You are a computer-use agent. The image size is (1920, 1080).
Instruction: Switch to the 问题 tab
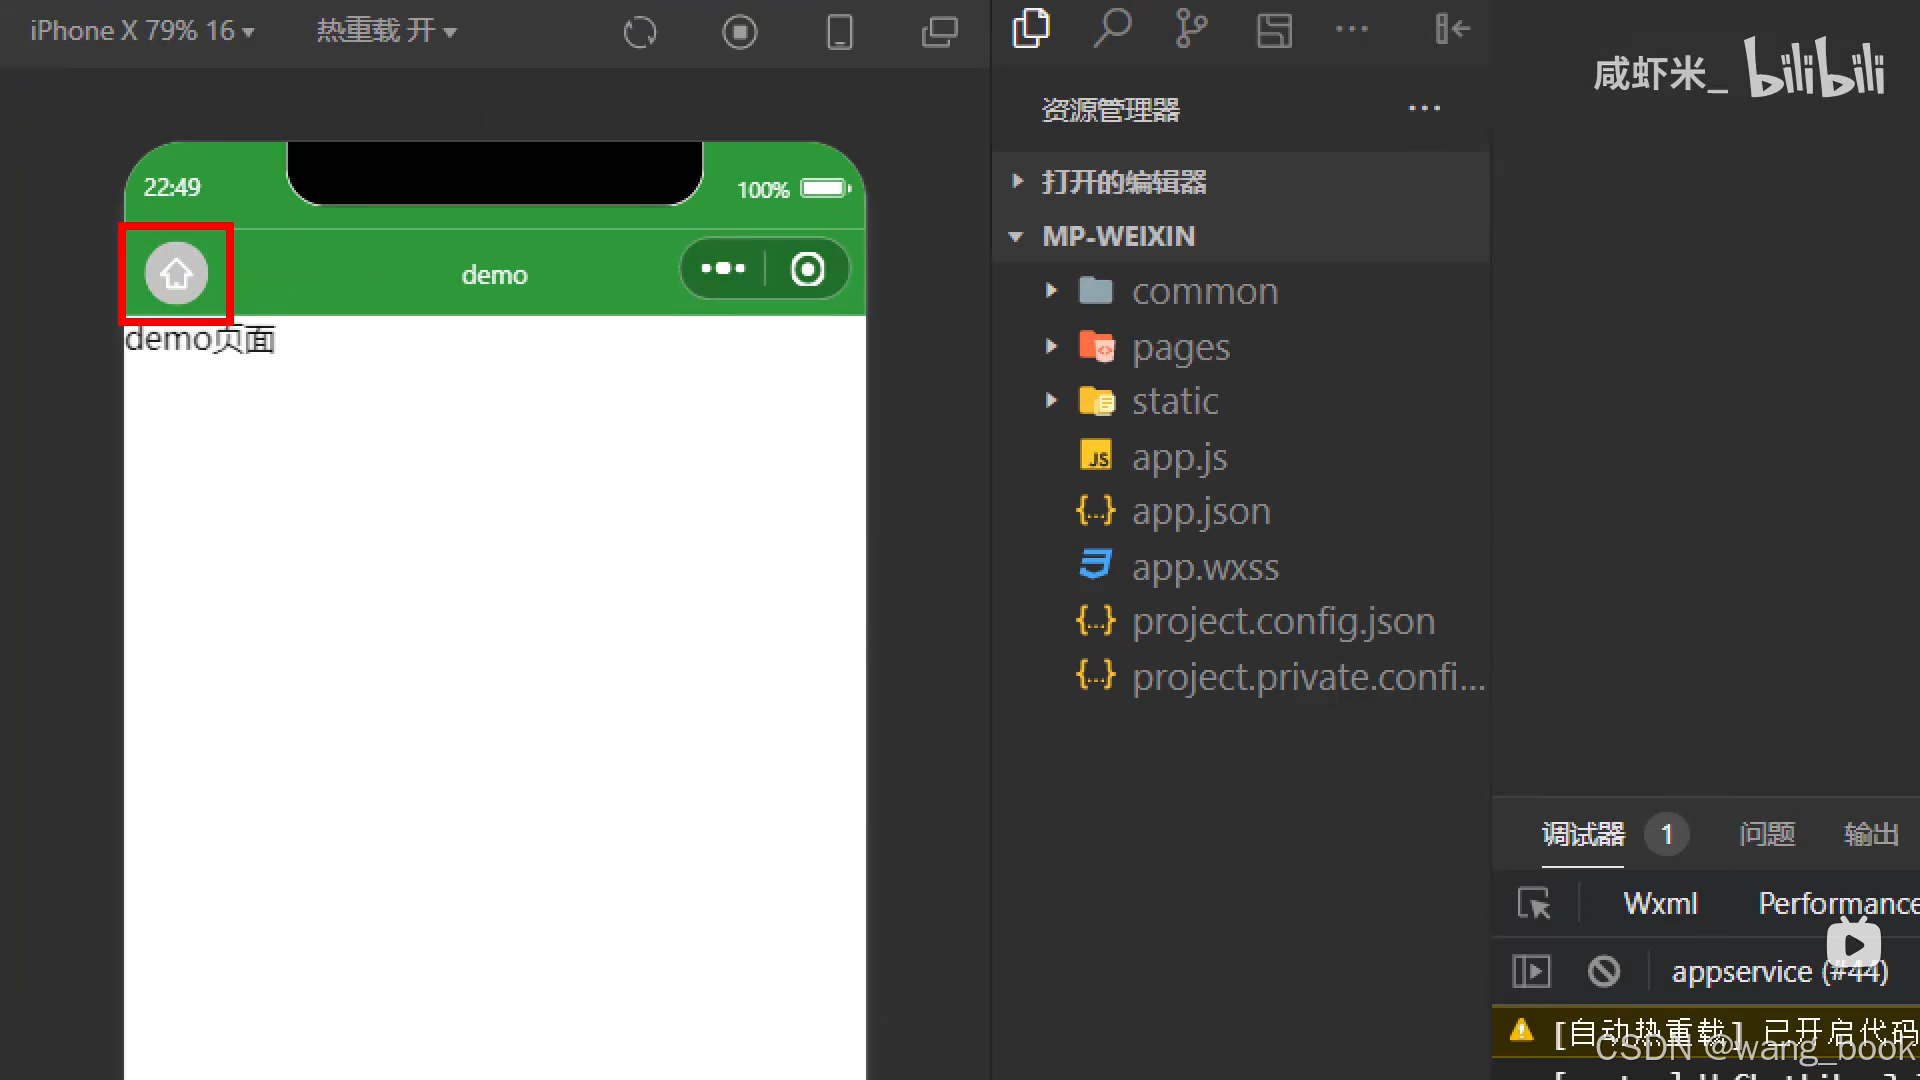(x=1767, y=834)
